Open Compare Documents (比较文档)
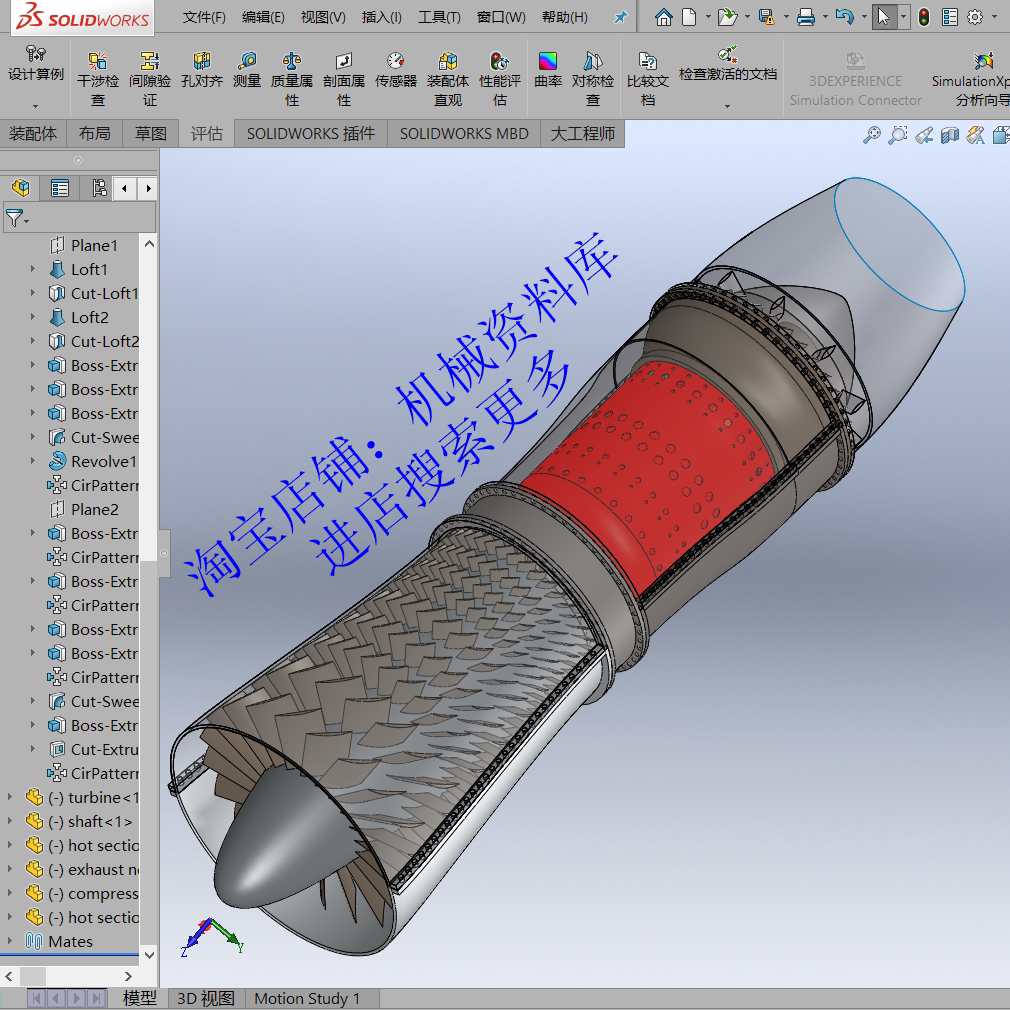The width and height of the screenshot is (1010, 1010). point(648,79)
